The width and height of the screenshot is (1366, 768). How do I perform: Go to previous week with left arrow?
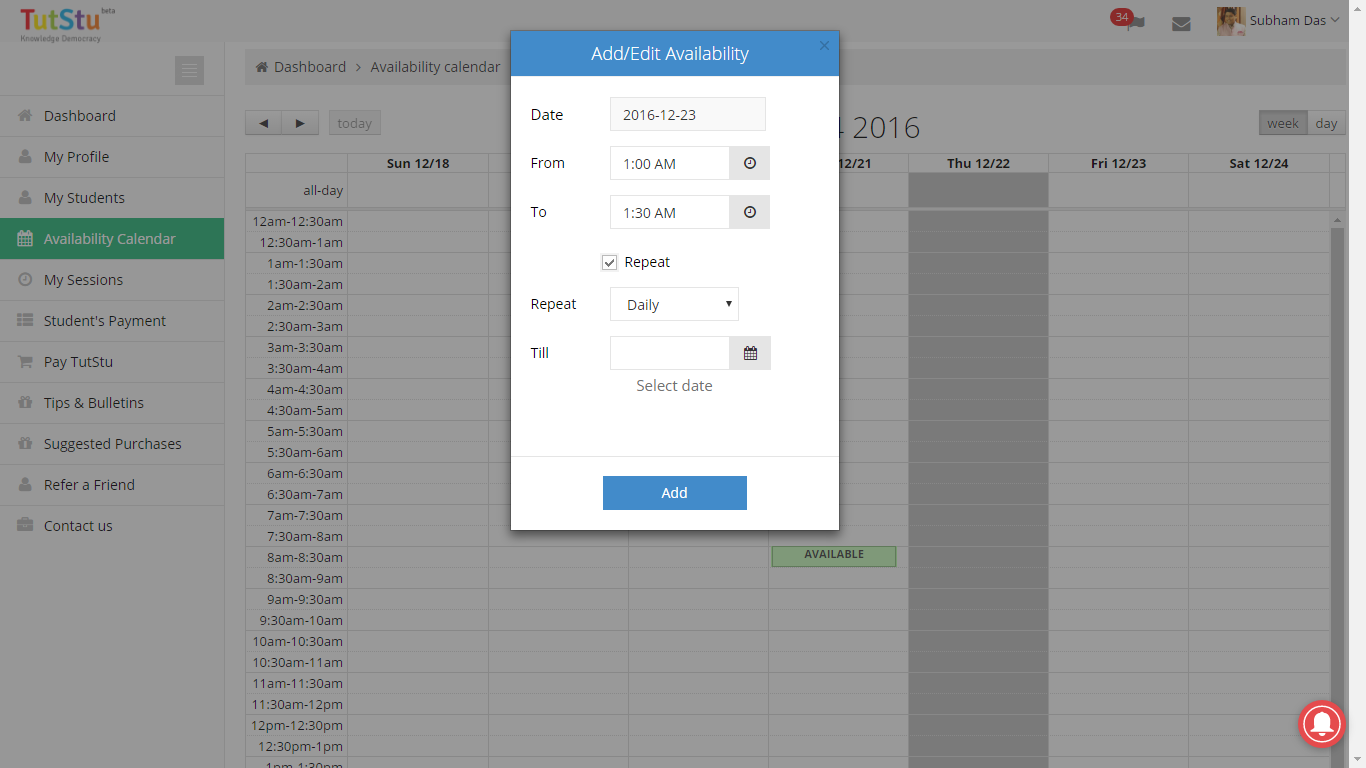coord(263,123)
